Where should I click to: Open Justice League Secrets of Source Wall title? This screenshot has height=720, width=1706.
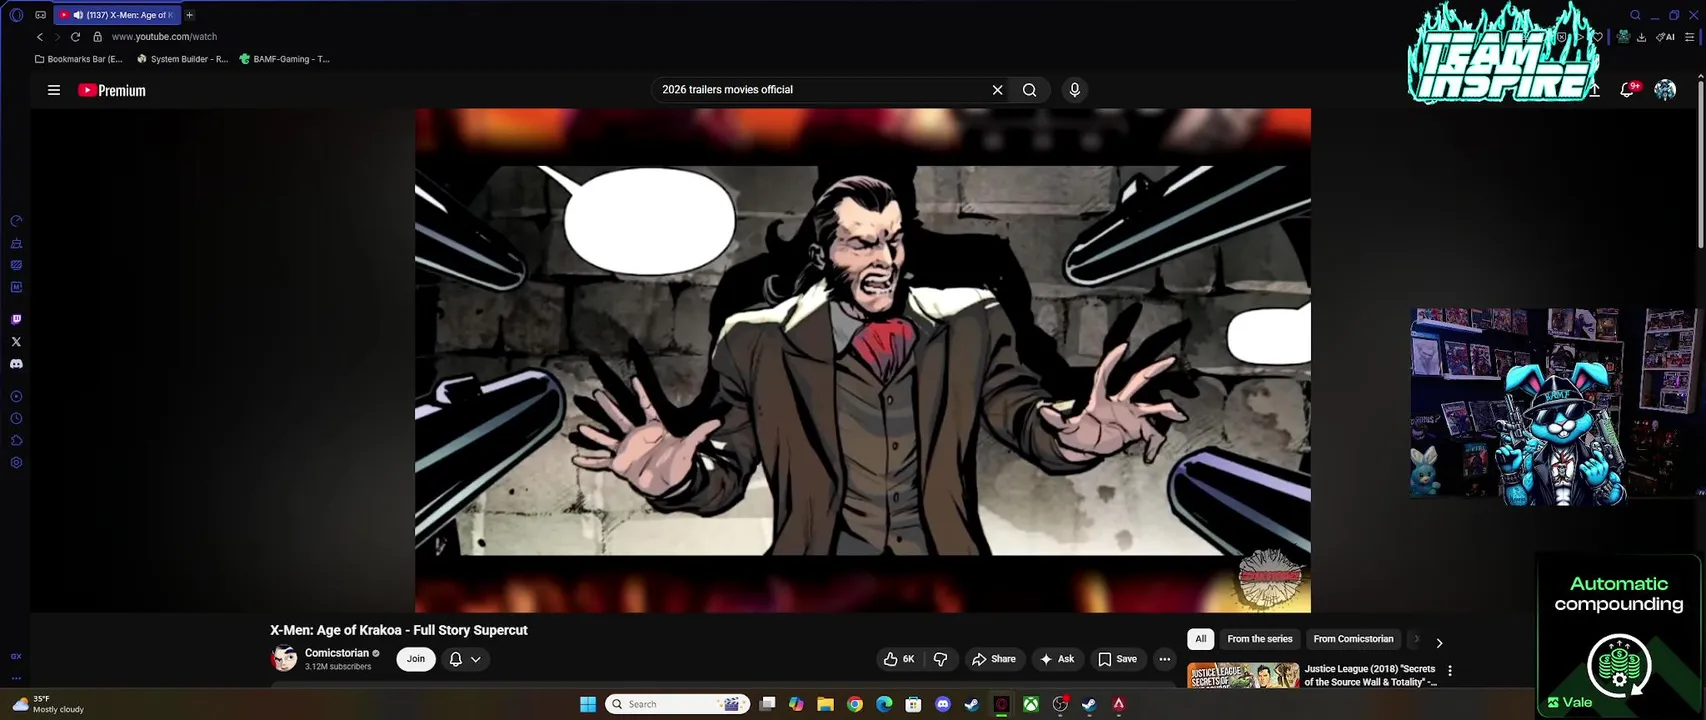(x=1370, y=675)
